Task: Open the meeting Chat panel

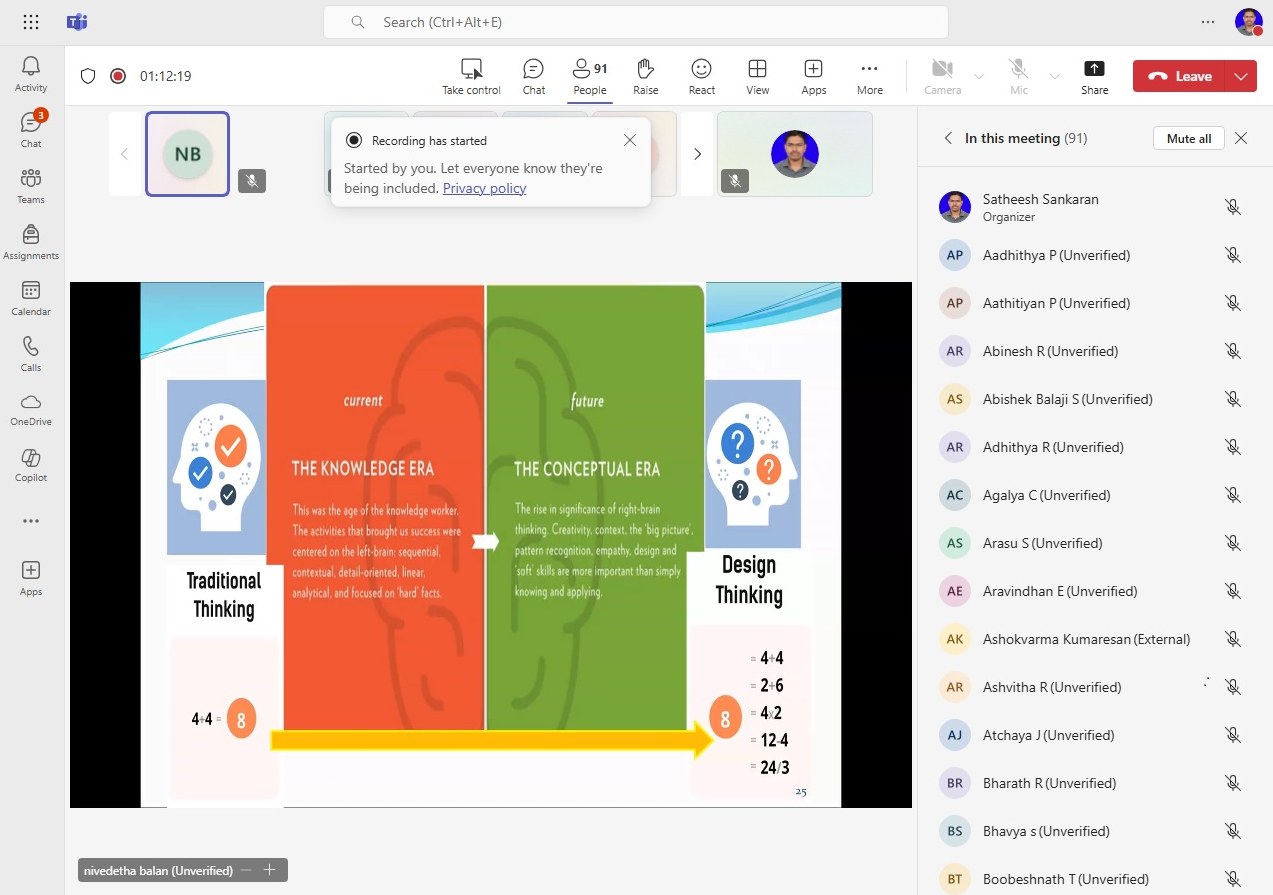Action: (x=534, y=76)
